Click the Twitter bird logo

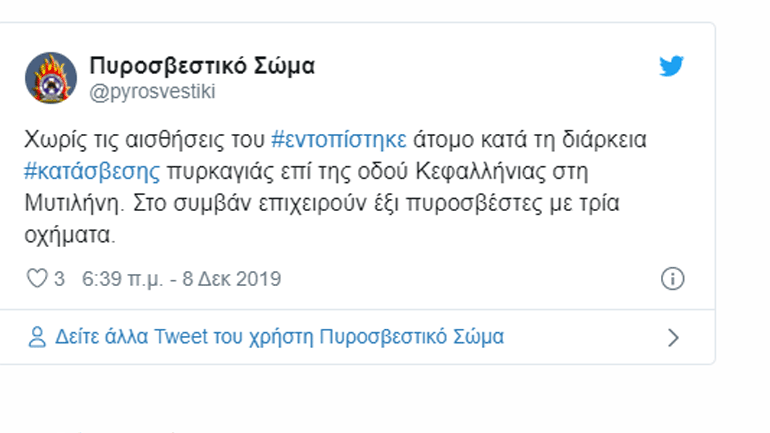(671, 67)
